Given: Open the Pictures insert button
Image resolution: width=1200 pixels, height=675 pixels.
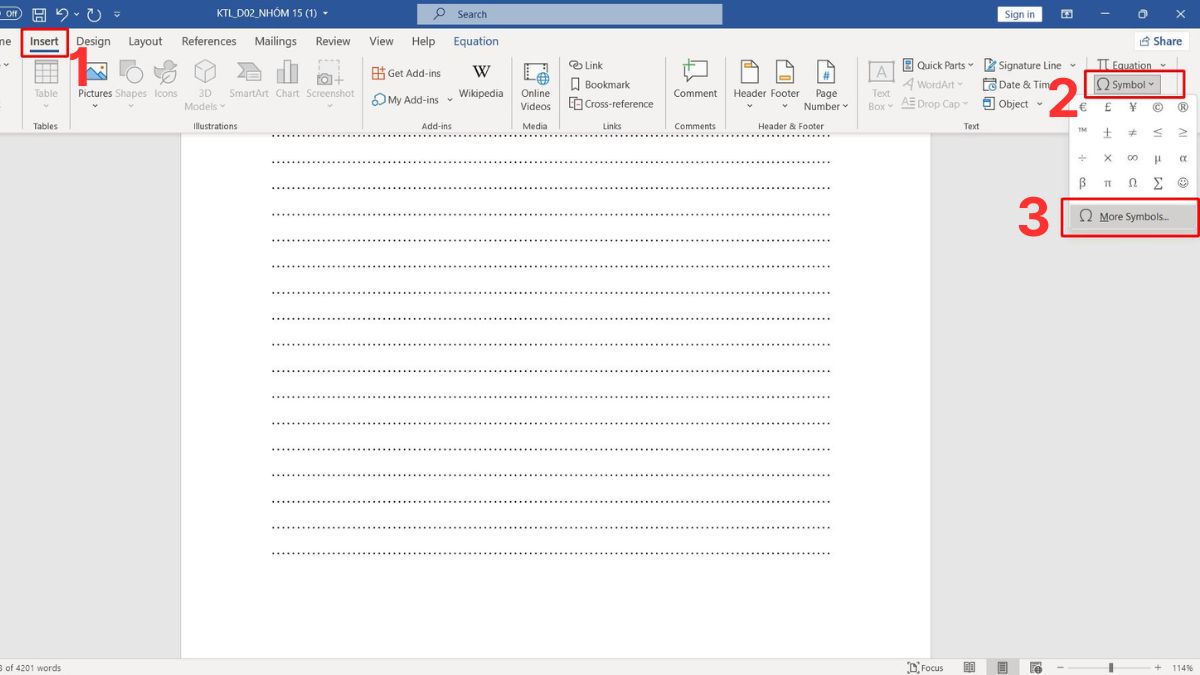Looking at the screenshot, I should coord(95,83).
